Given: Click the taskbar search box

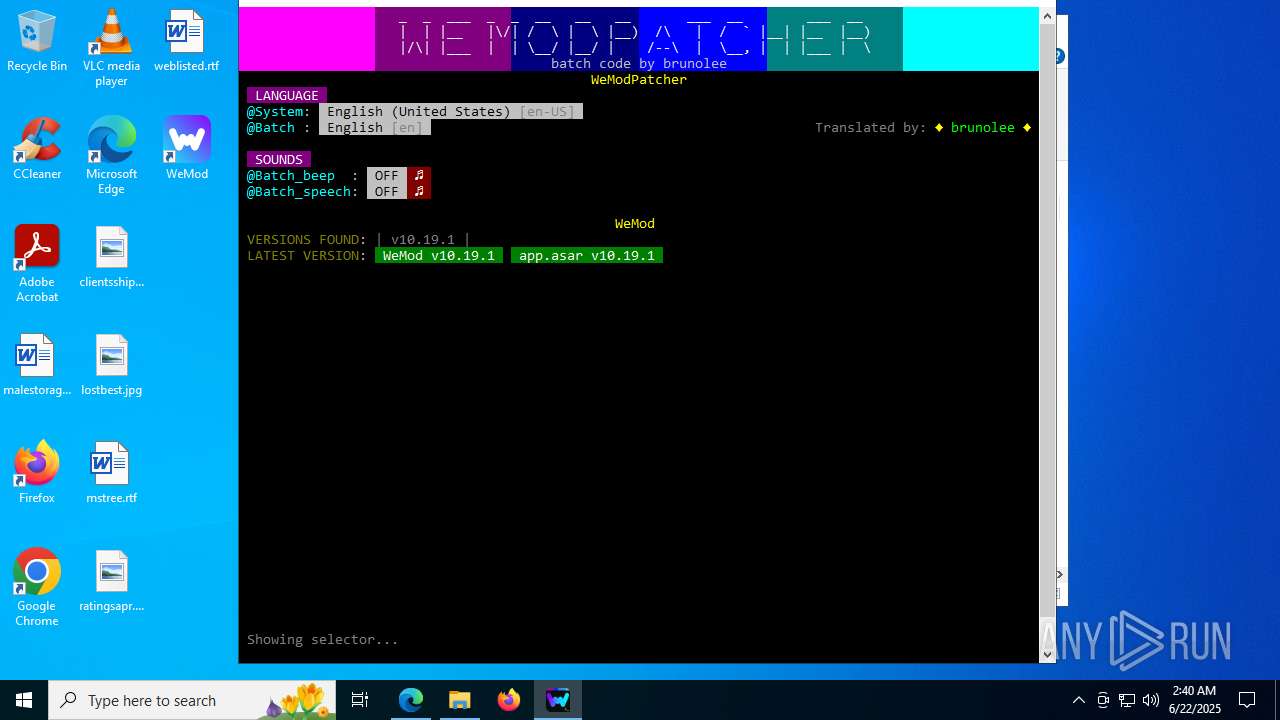Looking at the screenshot, I should coord(194,700).
